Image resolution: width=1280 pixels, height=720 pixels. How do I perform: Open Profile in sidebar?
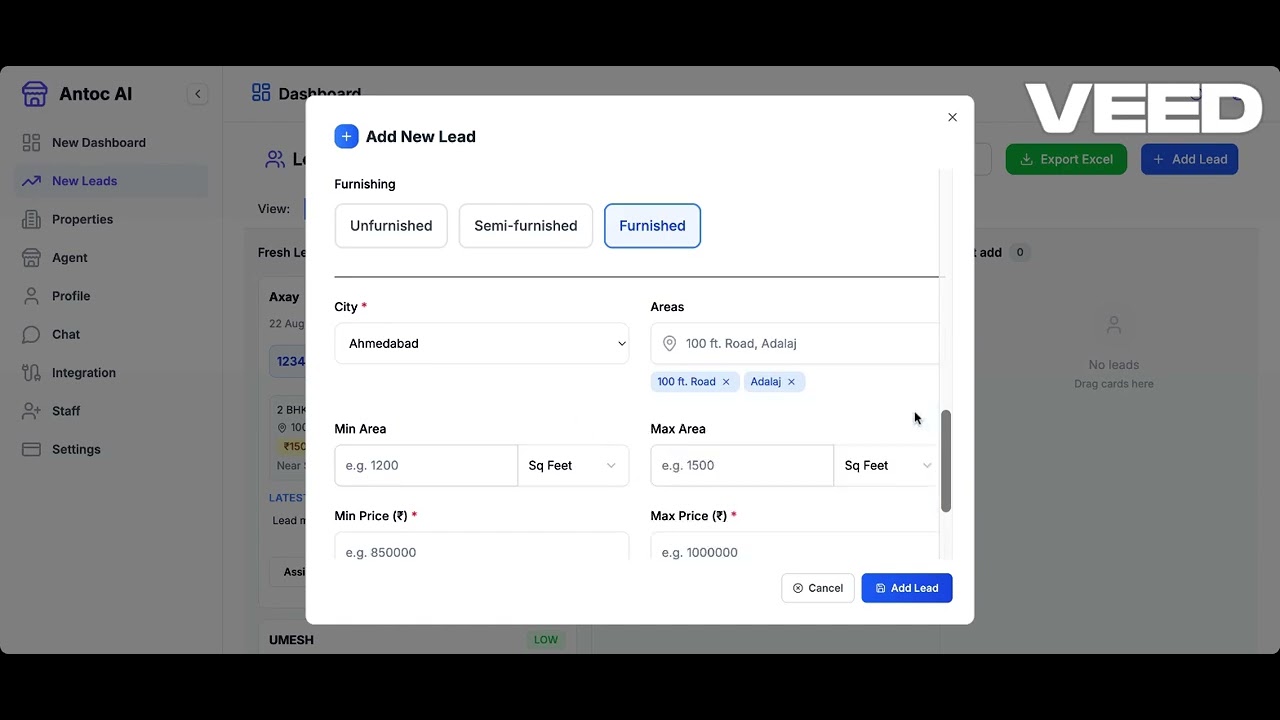[x=111, y=296]
